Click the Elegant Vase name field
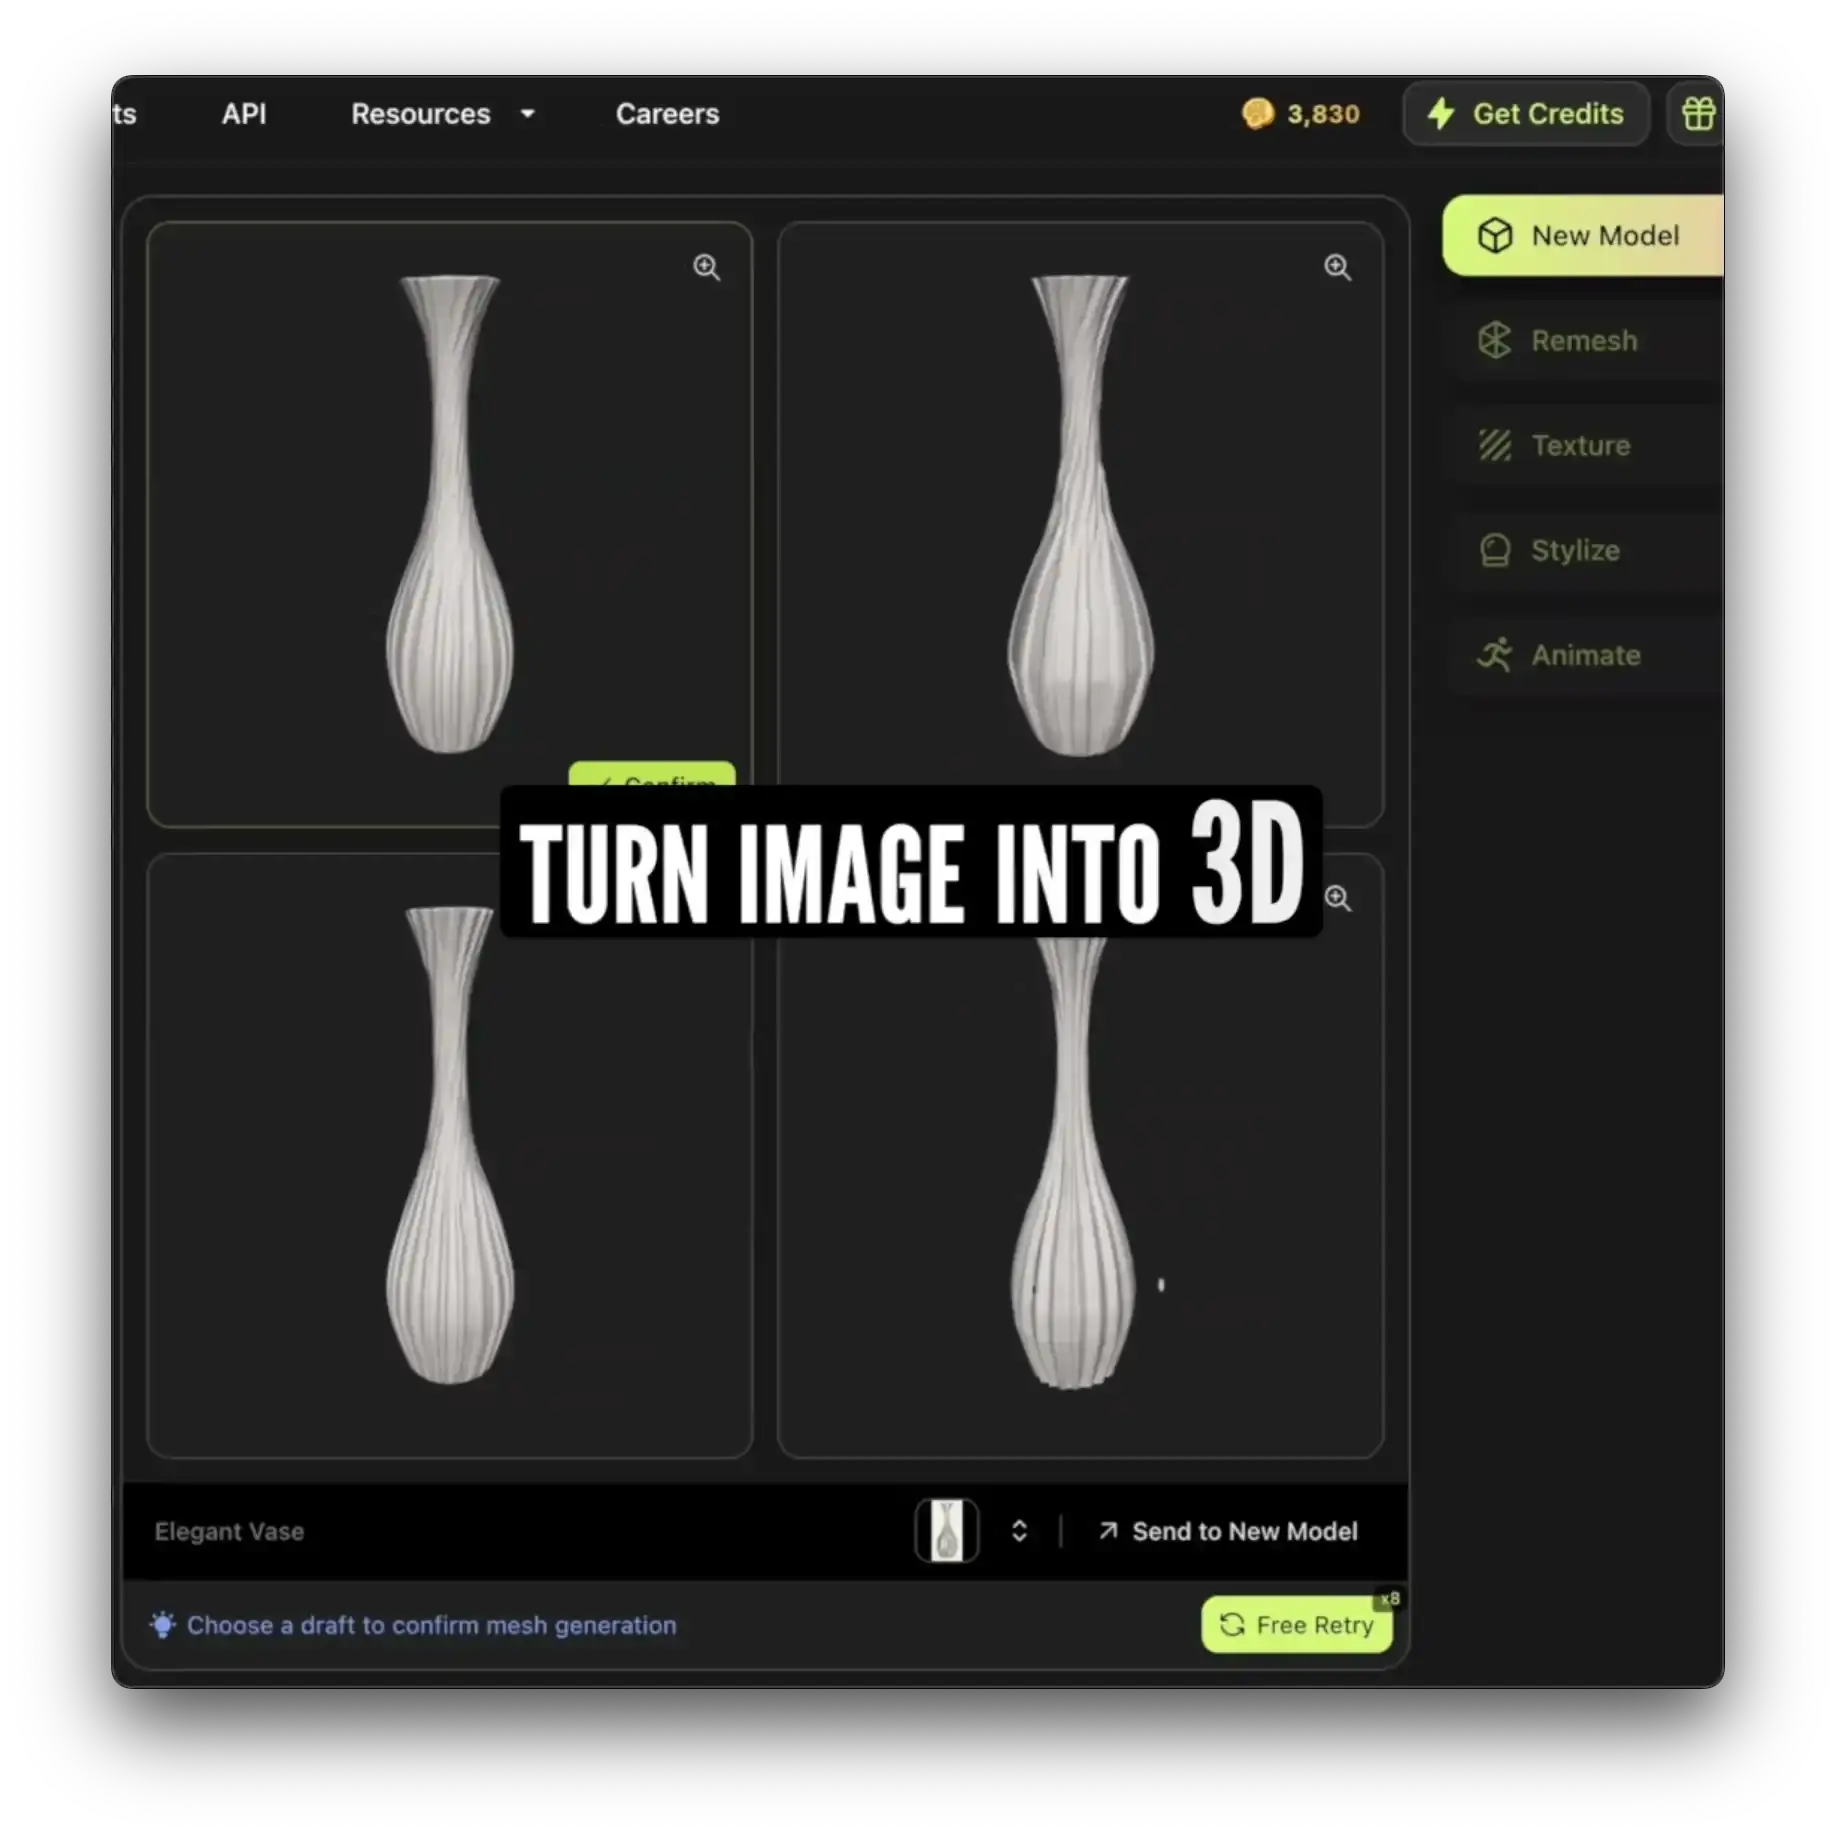 (x=229, y=1531)
